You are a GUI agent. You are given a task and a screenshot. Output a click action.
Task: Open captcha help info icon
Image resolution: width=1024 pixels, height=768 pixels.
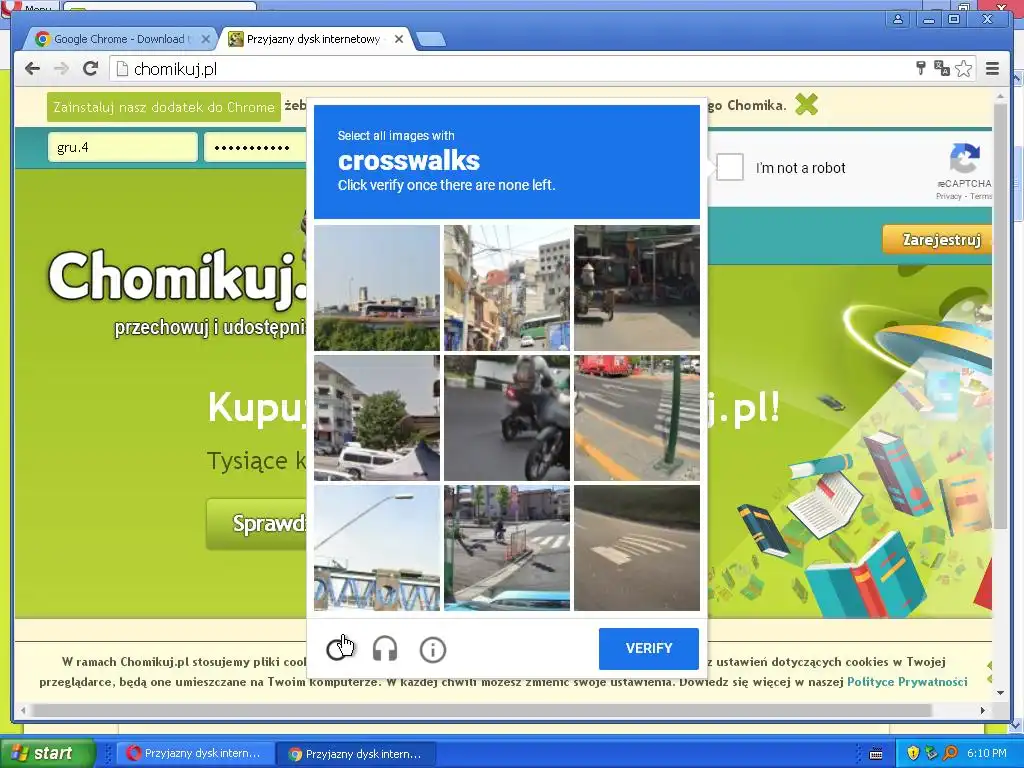point(432,650)
